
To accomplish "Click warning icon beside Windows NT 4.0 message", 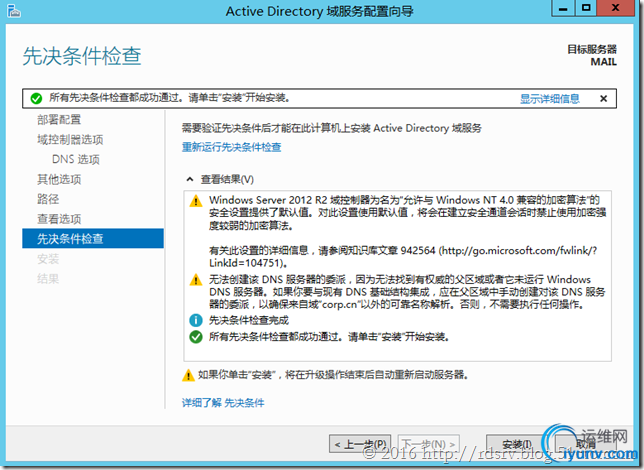I will point(196,201).
